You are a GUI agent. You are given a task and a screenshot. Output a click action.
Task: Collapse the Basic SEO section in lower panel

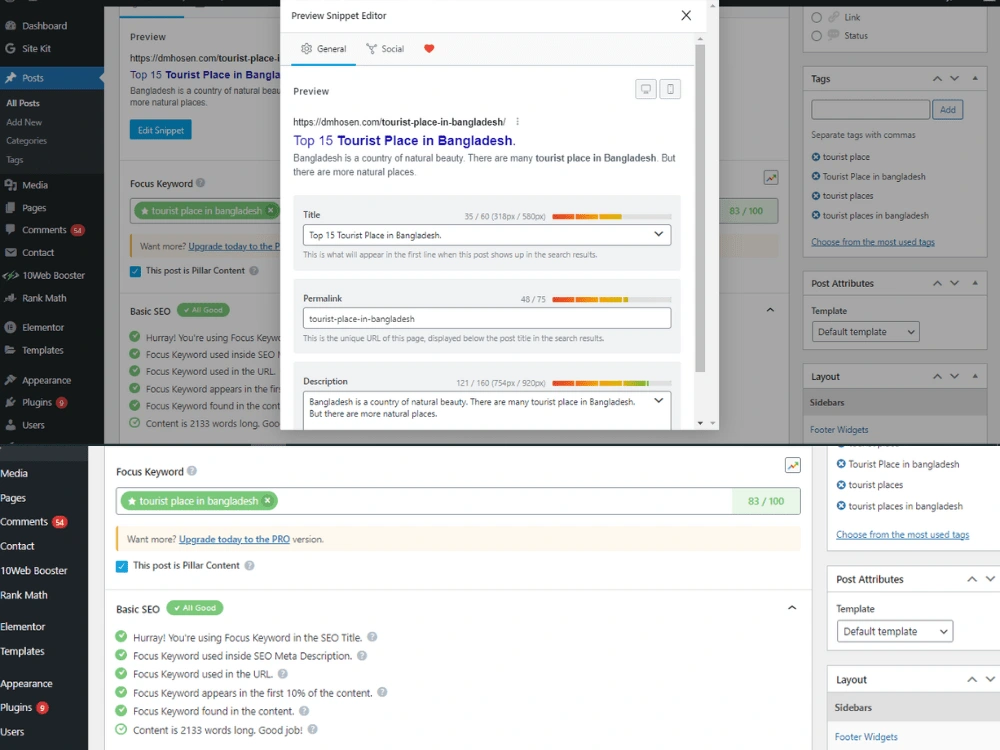[792, 608]
